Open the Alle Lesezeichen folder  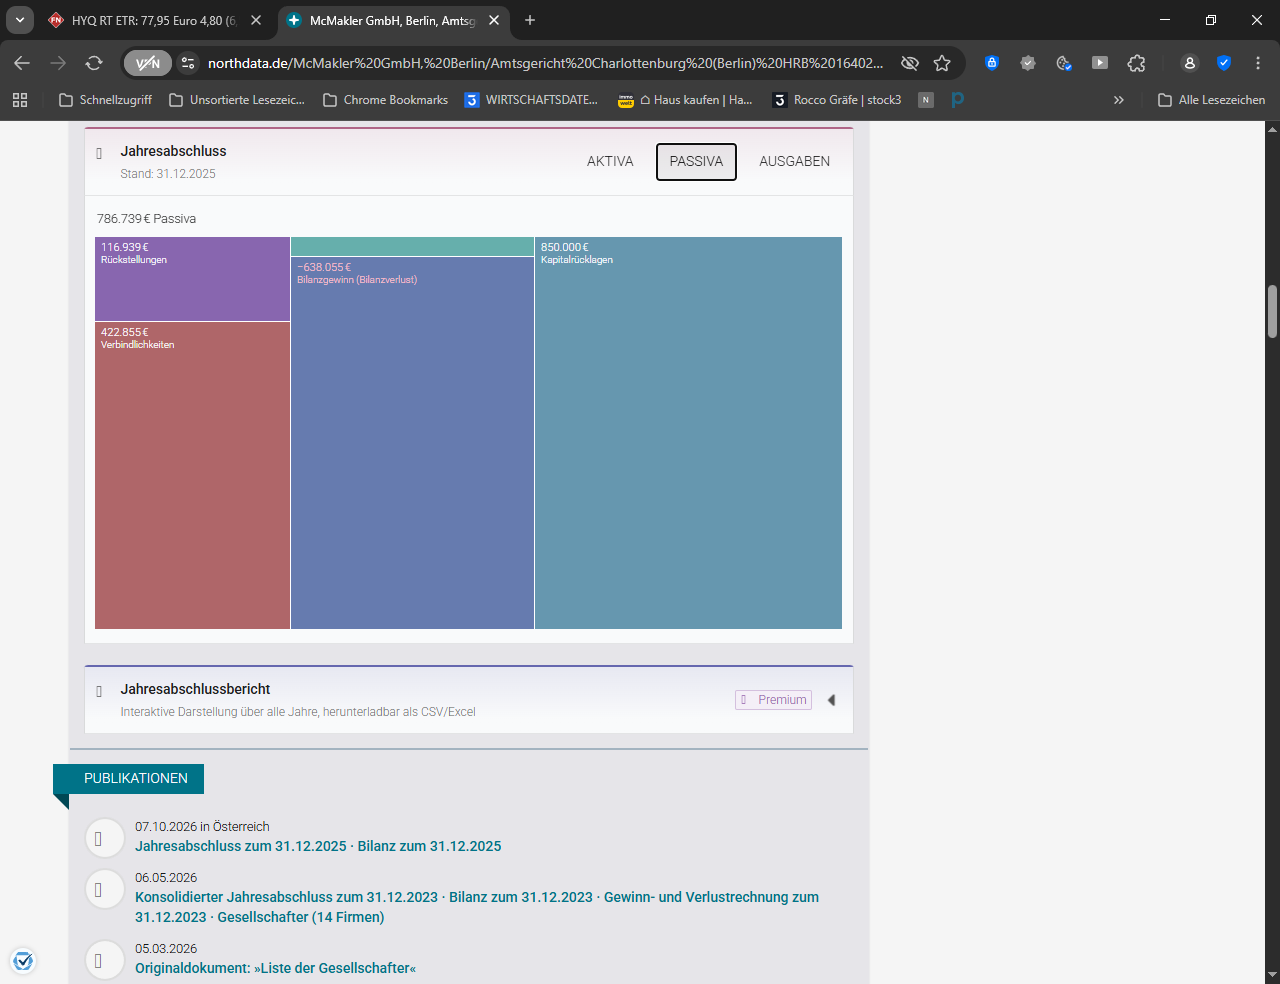(1211, 100)
